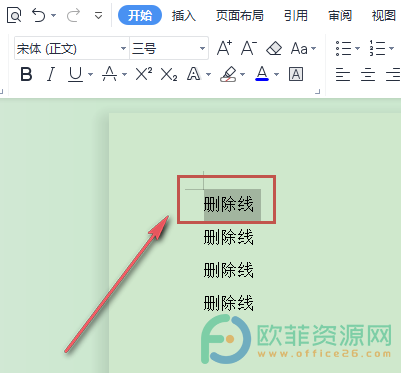This screenshot has width=401, height=373.
Task: Expand the underline style dropdown arrow
Action: [x=90, y=74]
